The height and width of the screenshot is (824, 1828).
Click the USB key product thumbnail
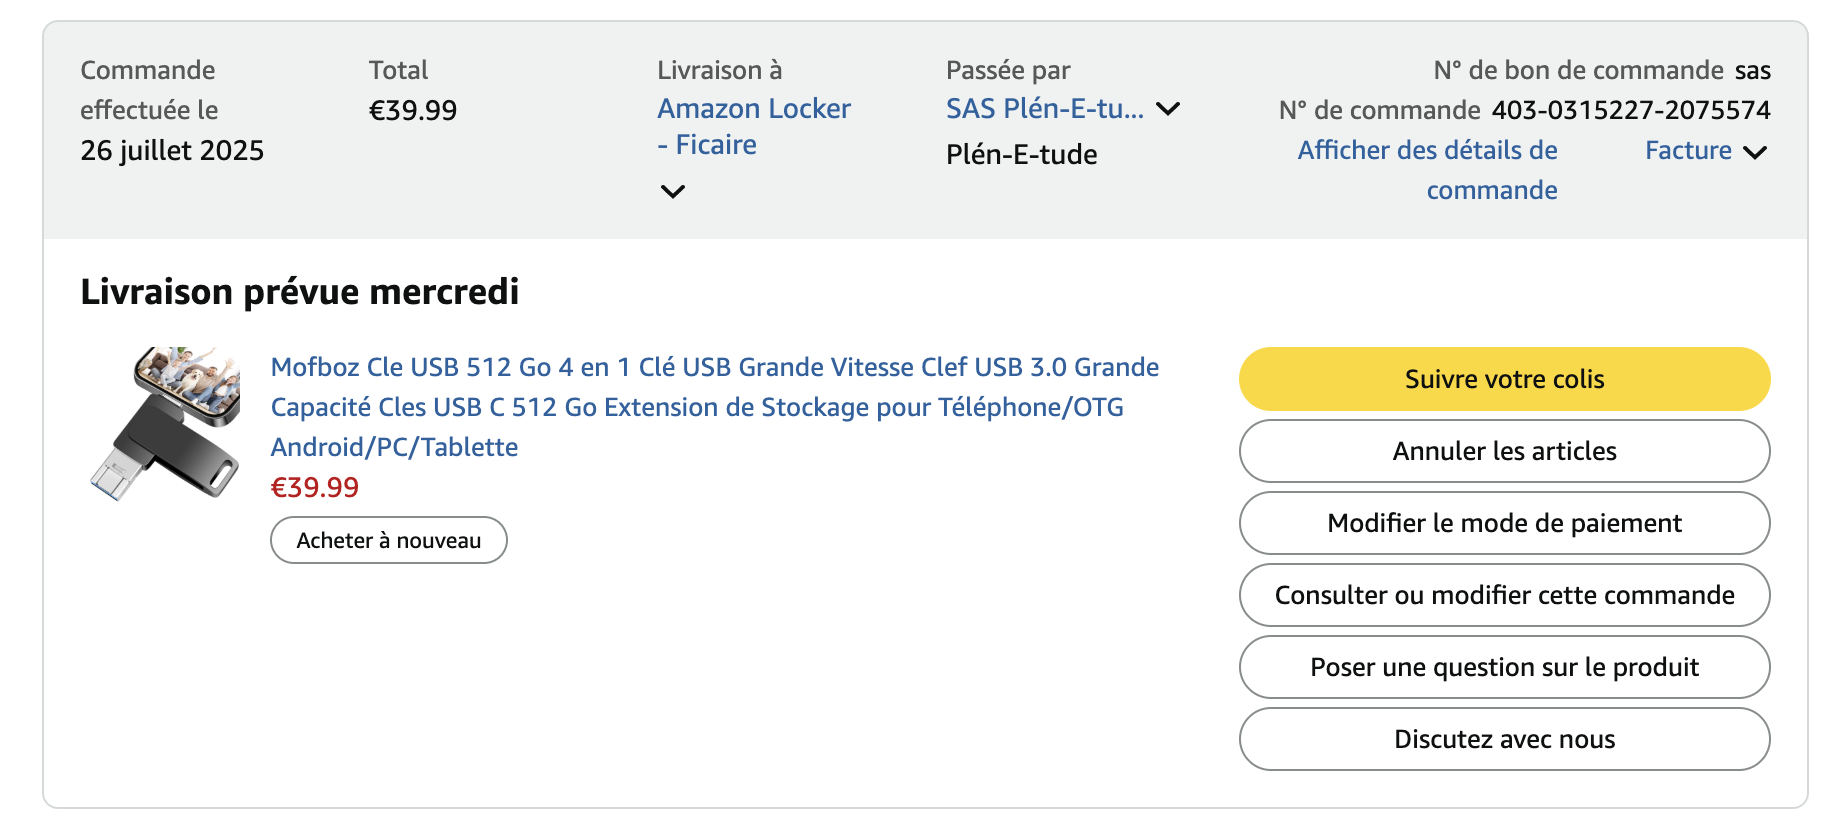coord(166,422)
